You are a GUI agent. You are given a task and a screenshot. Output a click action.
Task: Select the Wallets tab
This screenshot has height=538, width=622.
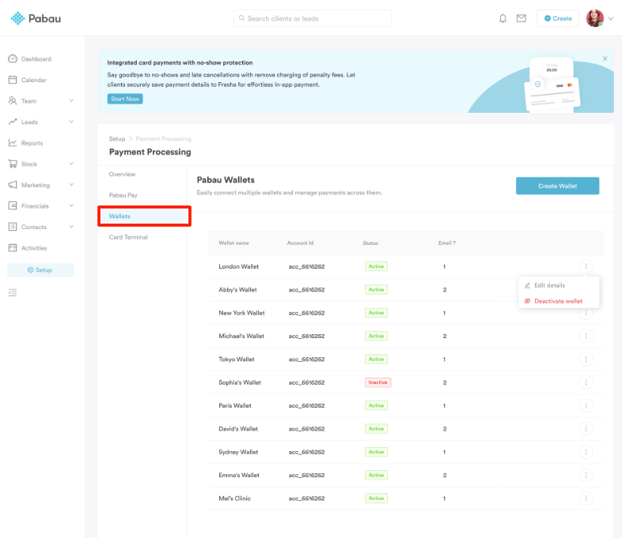click(144, 216)
